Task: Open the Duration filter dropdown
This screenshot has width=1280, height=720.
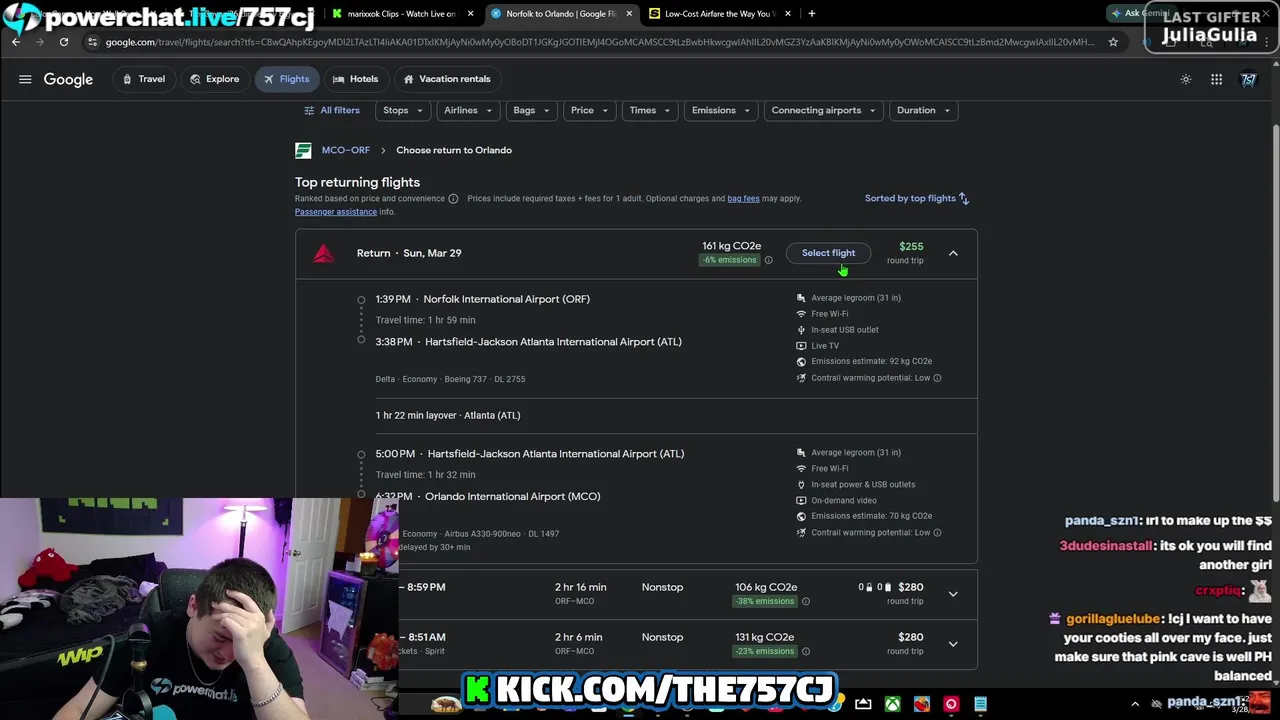Action: click(x=923, y=110)
